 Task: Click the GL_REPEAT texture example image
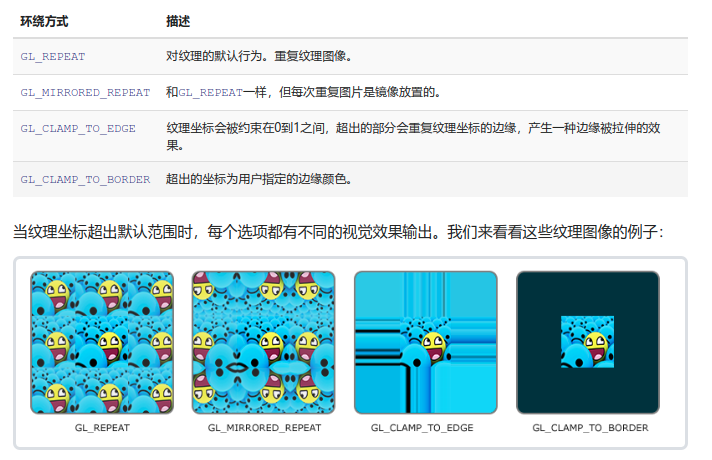[x=102, y=342]
